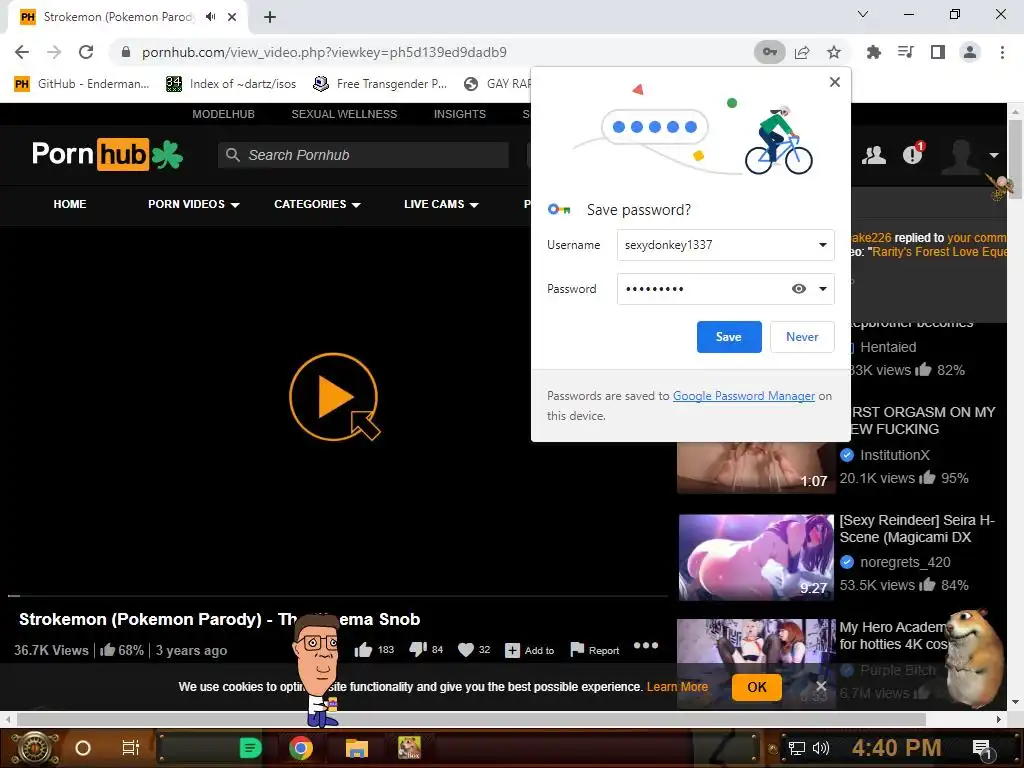Open the tab search chevron in title bar
Viewport: 1024px width, 768px height.
(x=863, y=14)
